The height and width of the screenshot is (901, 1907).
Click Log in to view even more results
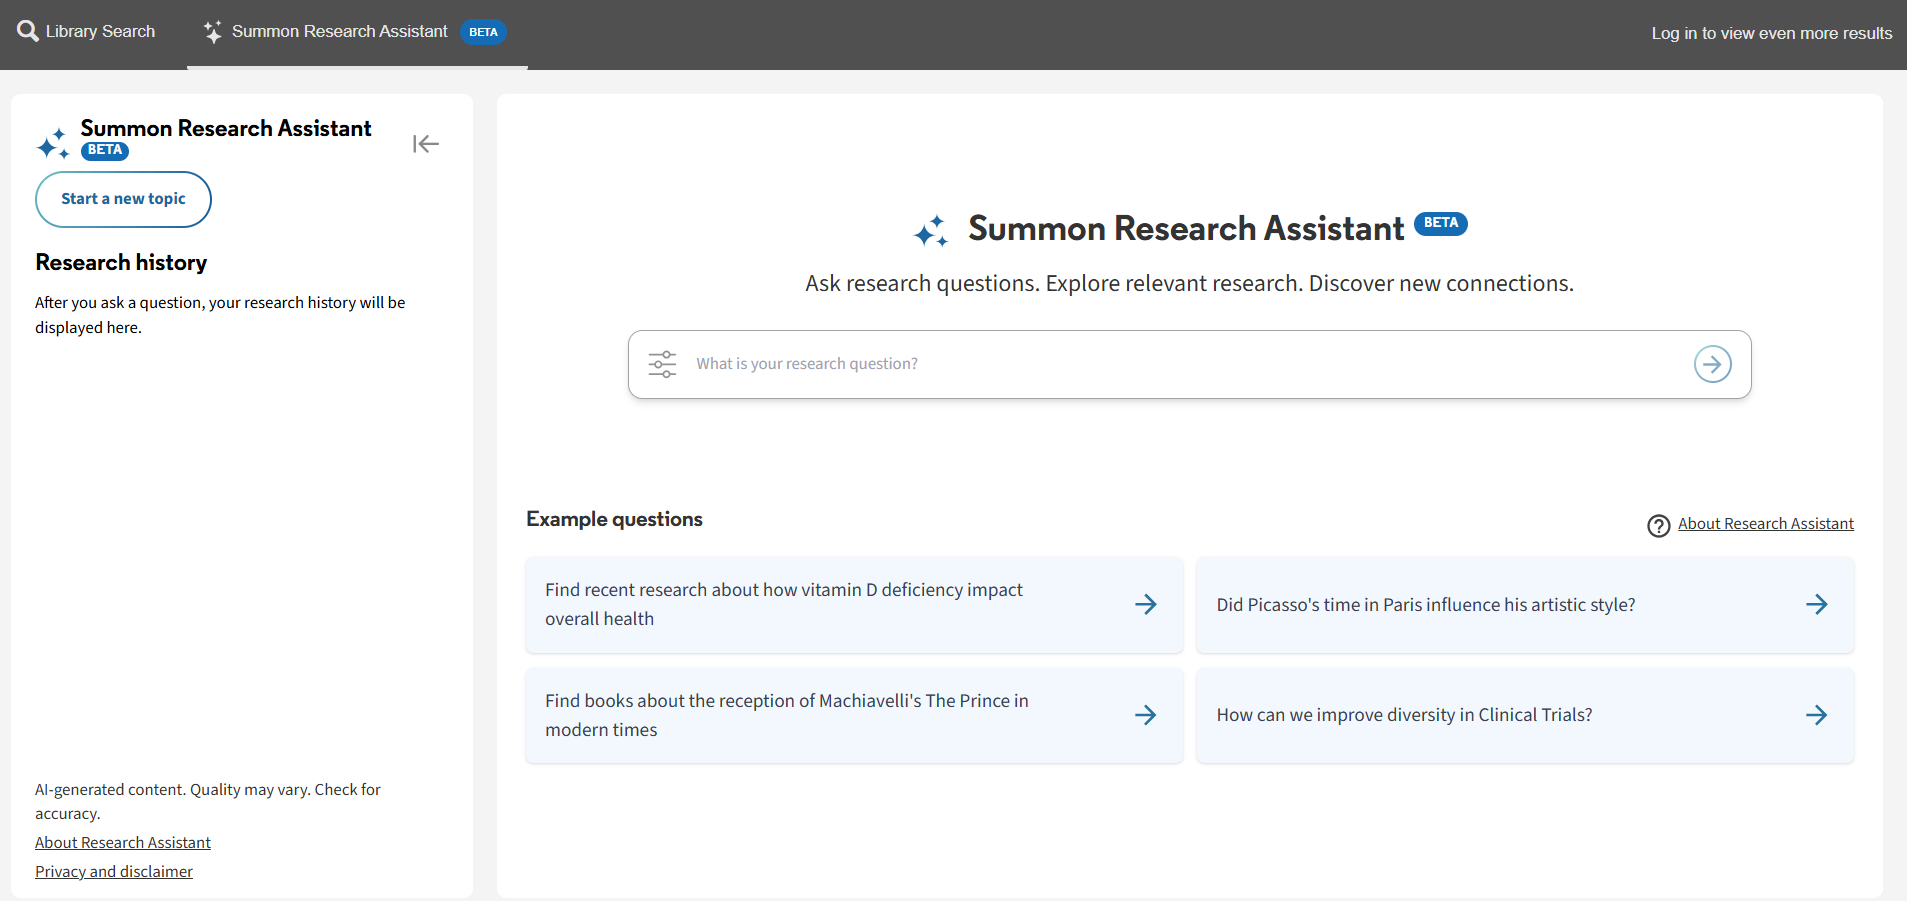pos(1771,33)
